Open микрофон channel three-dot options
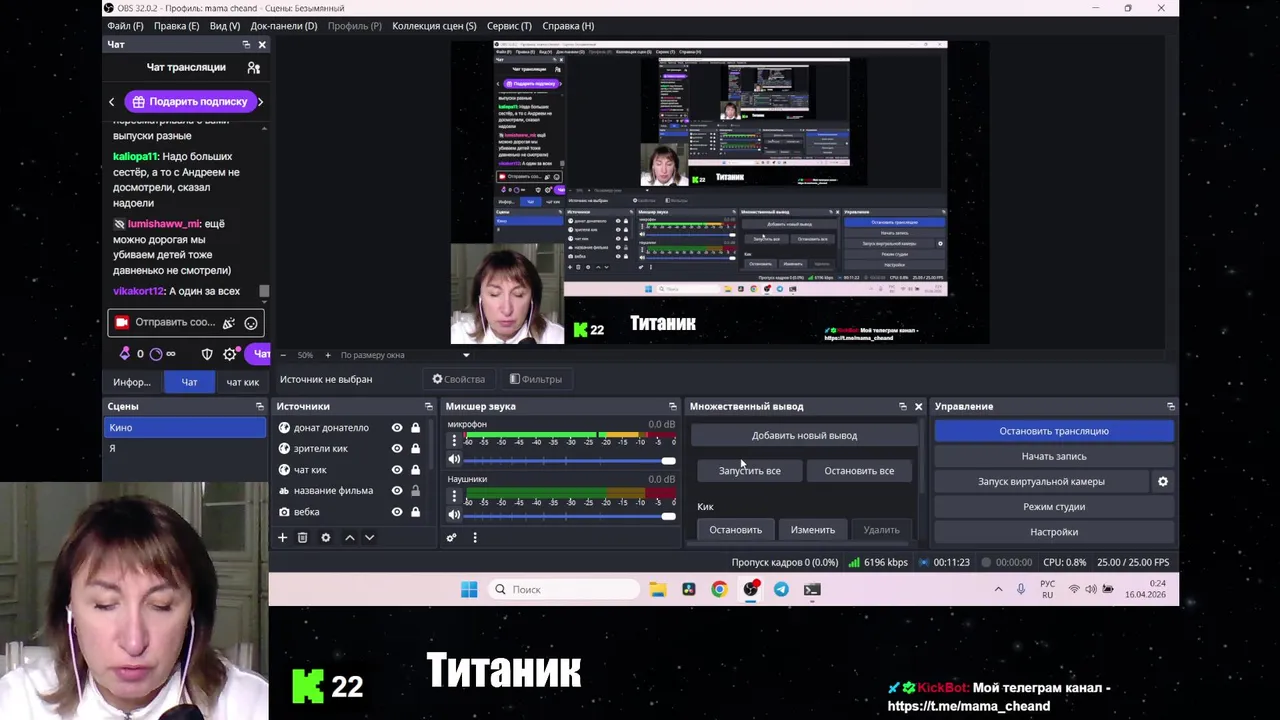The height and width of the screenshot is (720, 1280). (454, 441)
